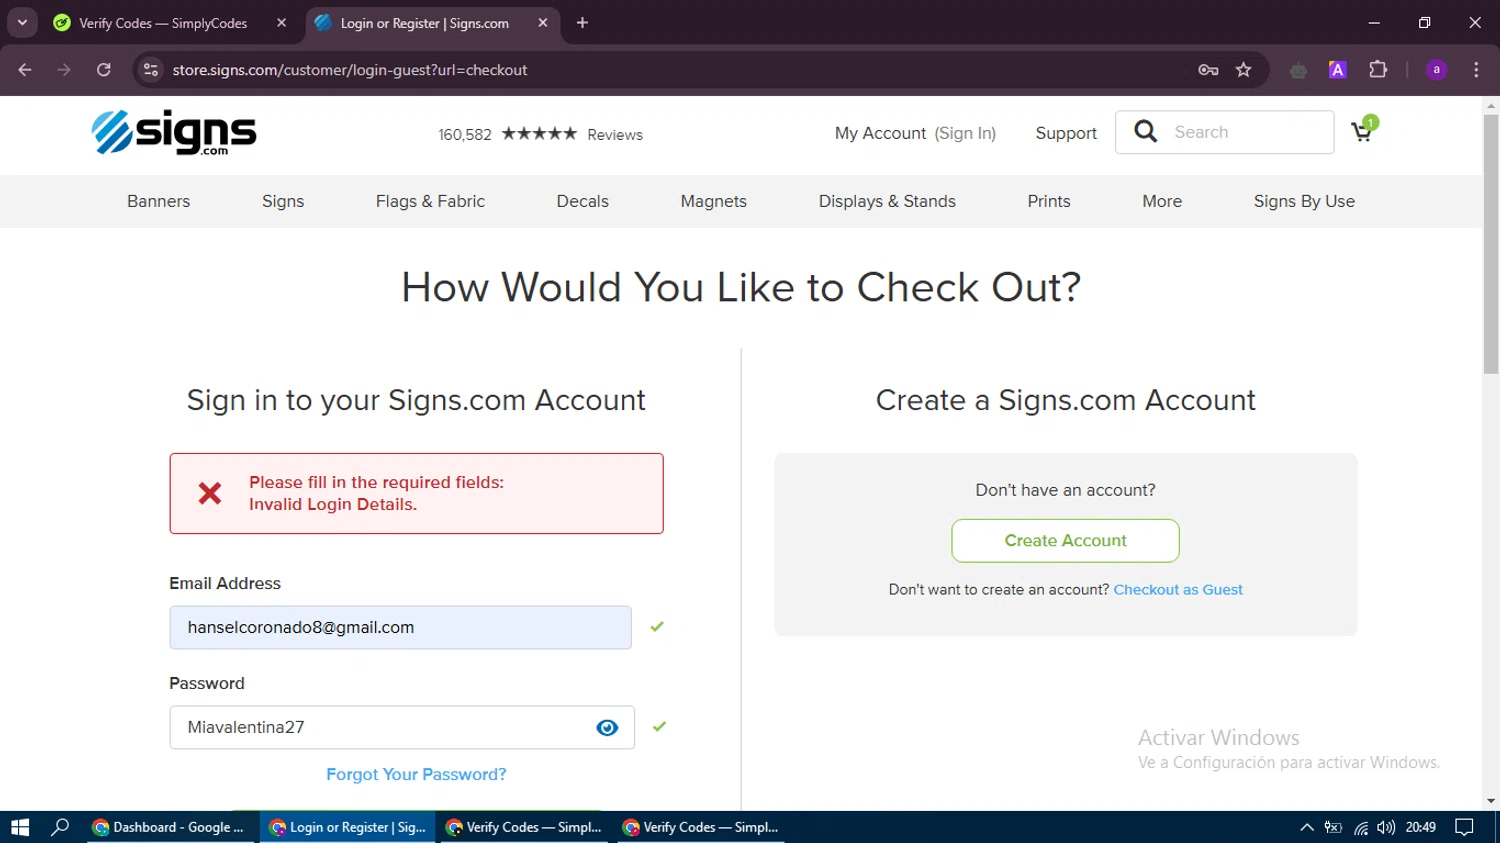The height and width of the screenshot is (843, 1500).
Task: Open the Extensions puzzle icon
Action: 1378,70
